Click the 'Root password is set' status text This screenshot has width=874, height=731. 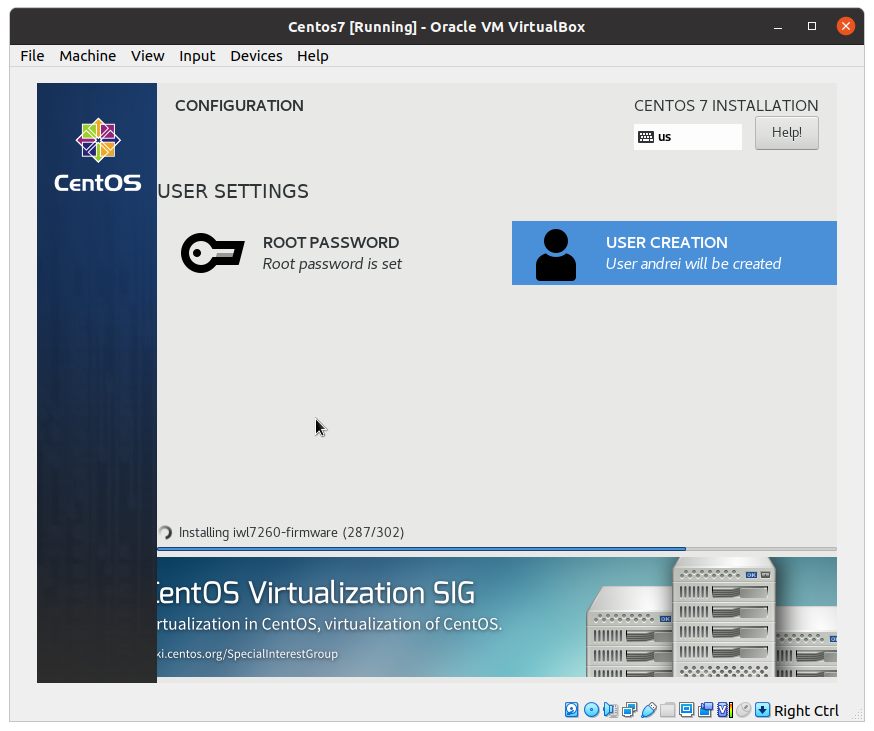coord(332,264)
